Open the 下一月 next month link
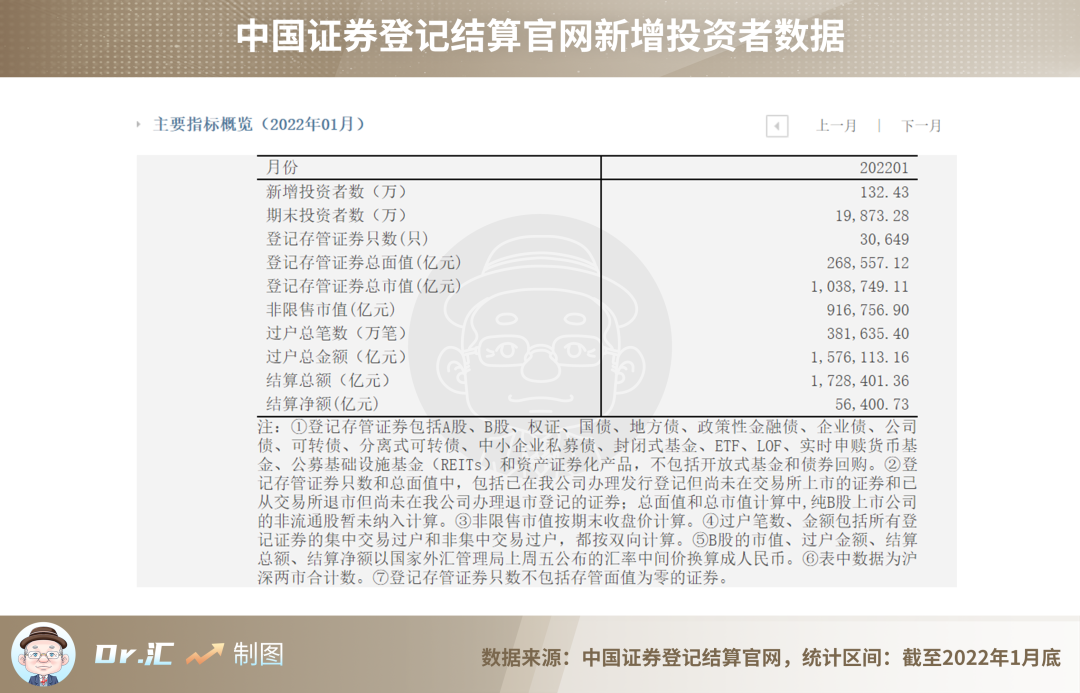 click(920, 126)
